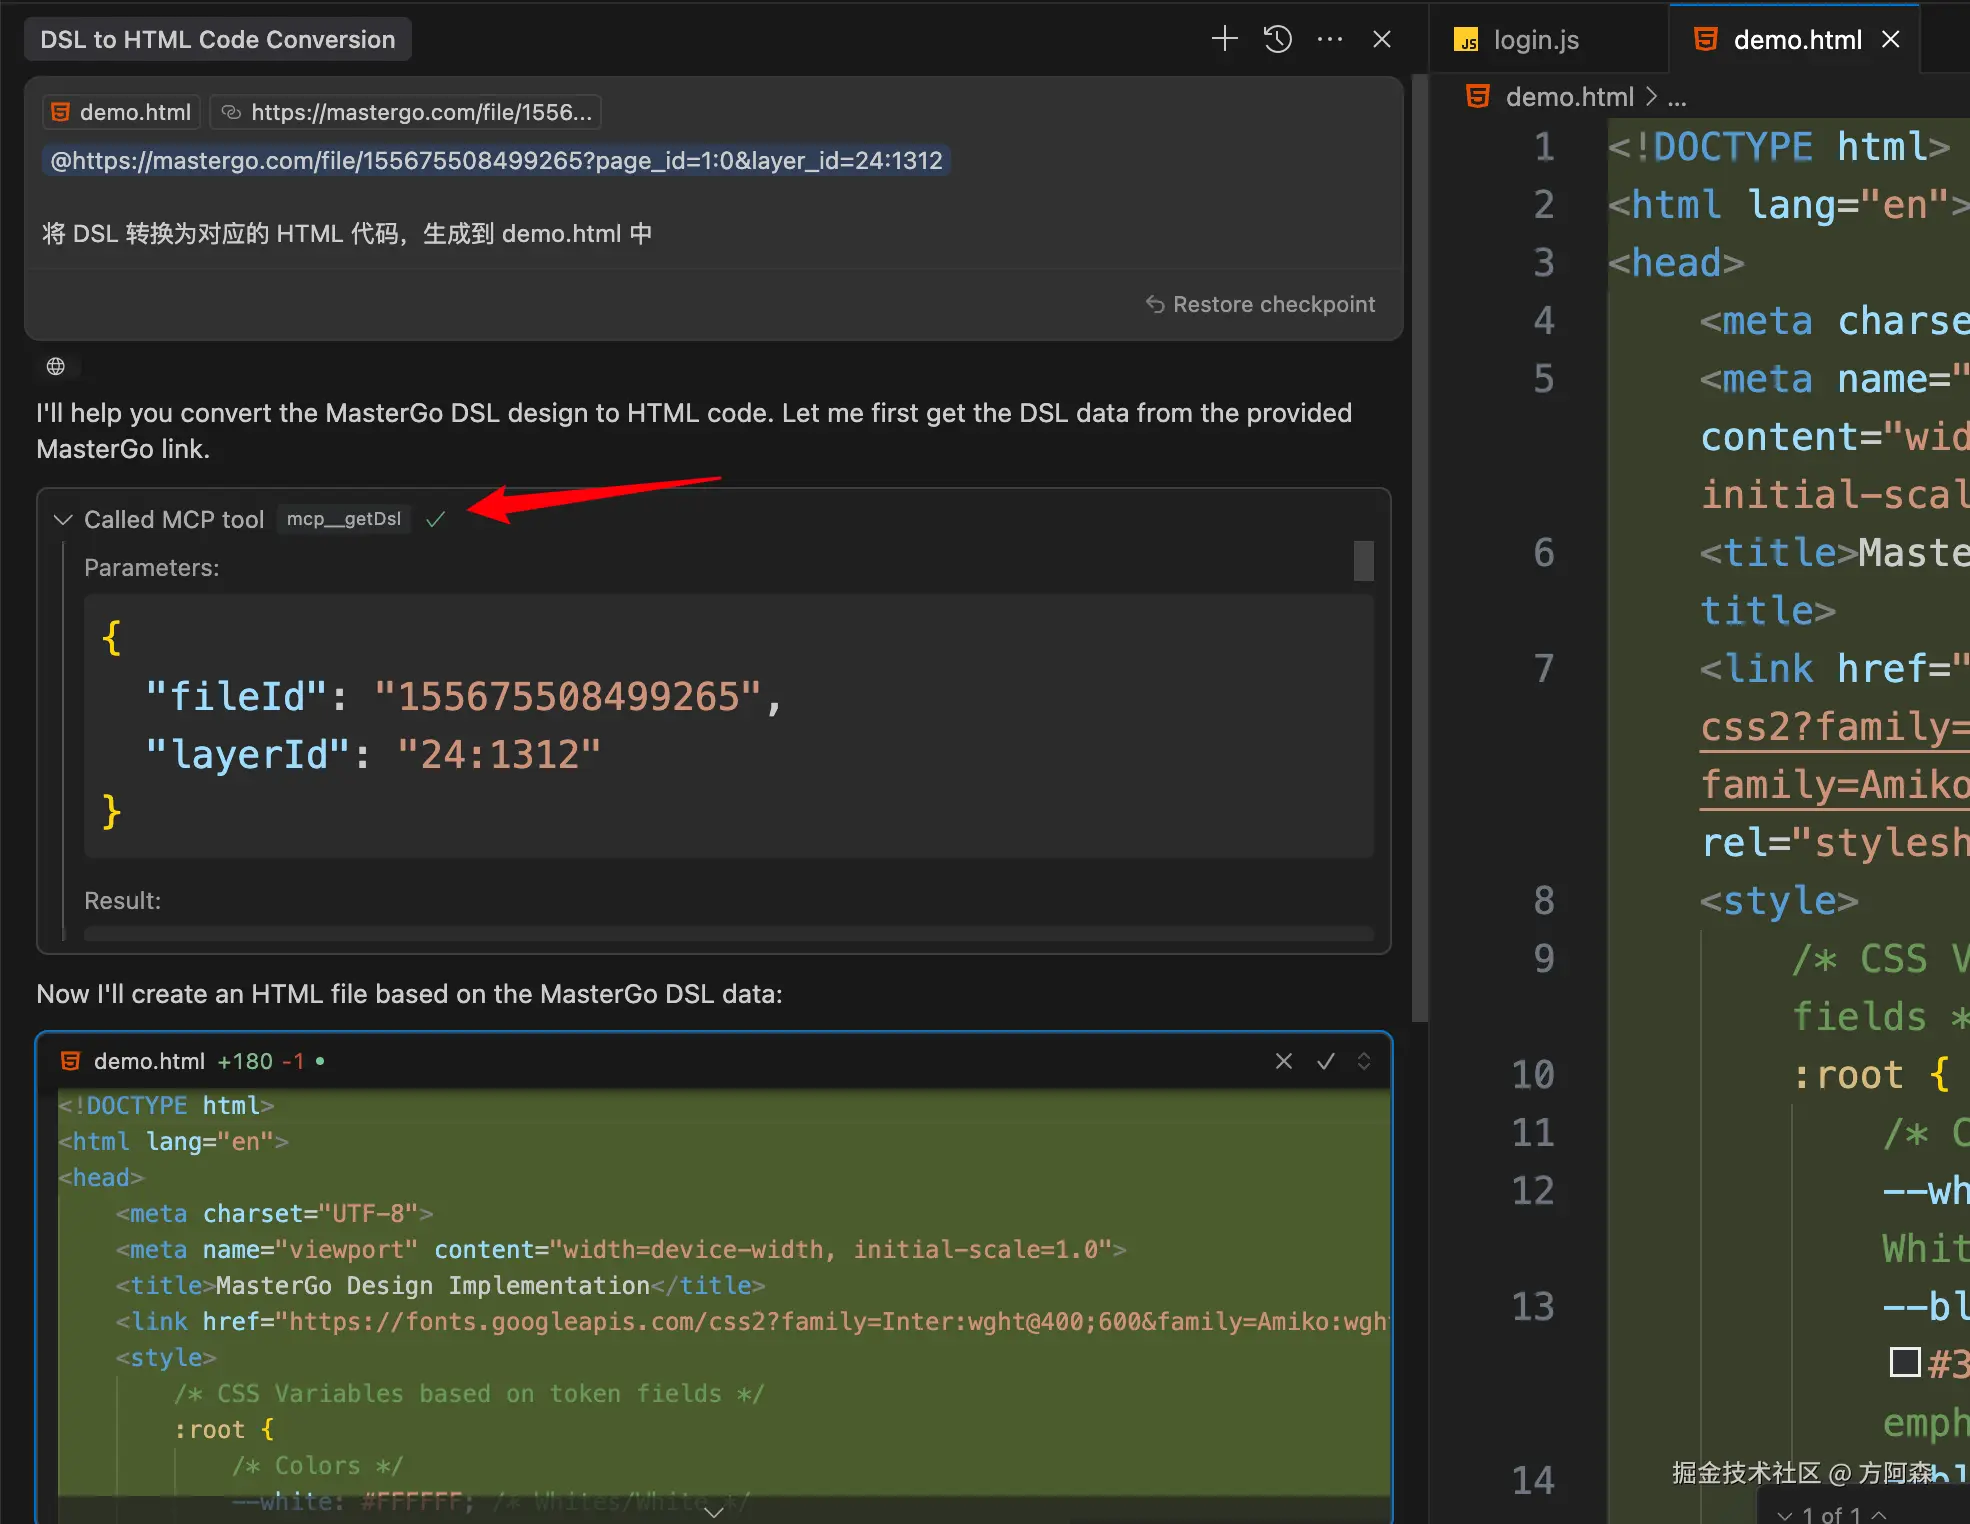Collapse the Called MCP tool section
Screen dimensions: 1970x1524
click(x=63, y=519)
